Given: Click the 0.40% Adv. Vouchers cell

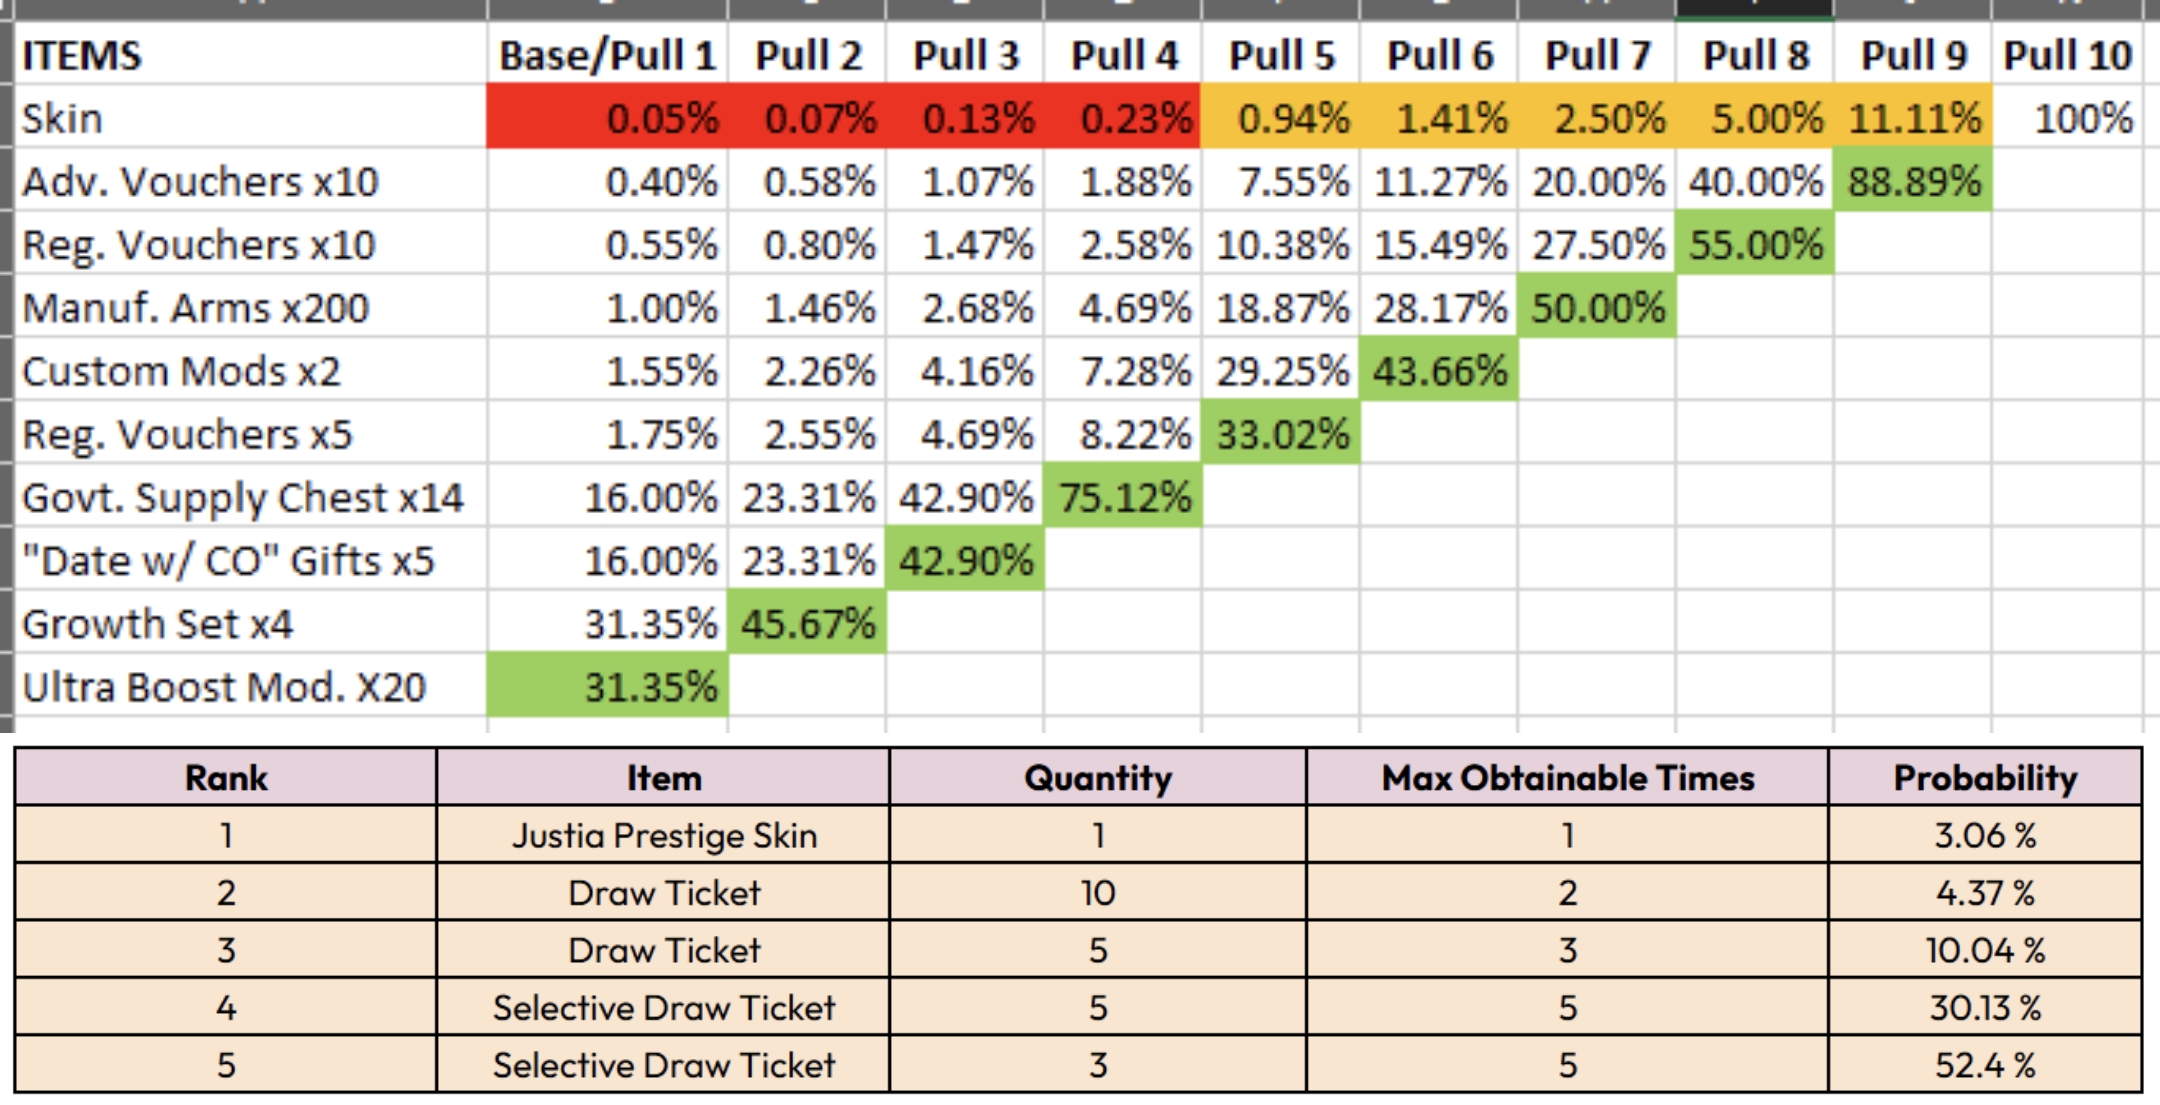Looking at the screenshot, I should 607,180.
